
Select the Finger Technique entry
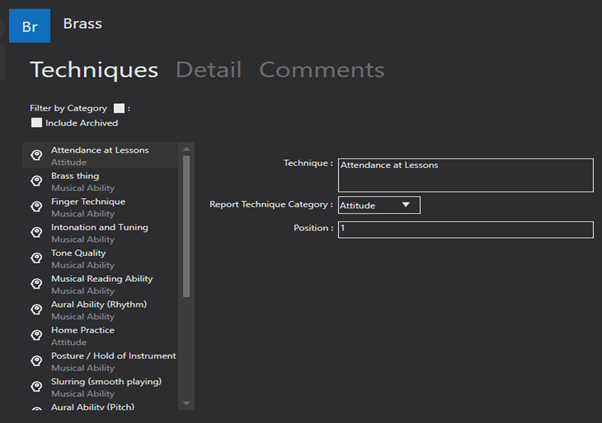pos(100,207)
